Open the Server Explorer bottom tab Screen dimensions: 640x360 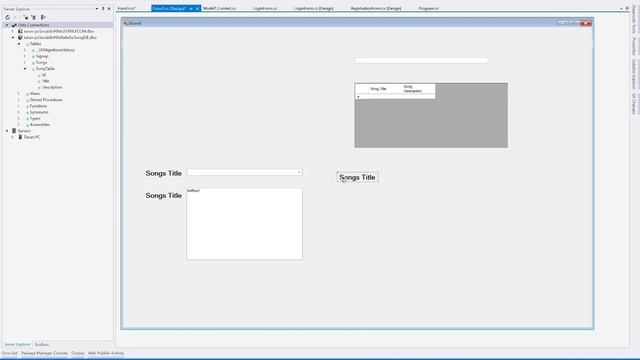(x=17, y=344)
